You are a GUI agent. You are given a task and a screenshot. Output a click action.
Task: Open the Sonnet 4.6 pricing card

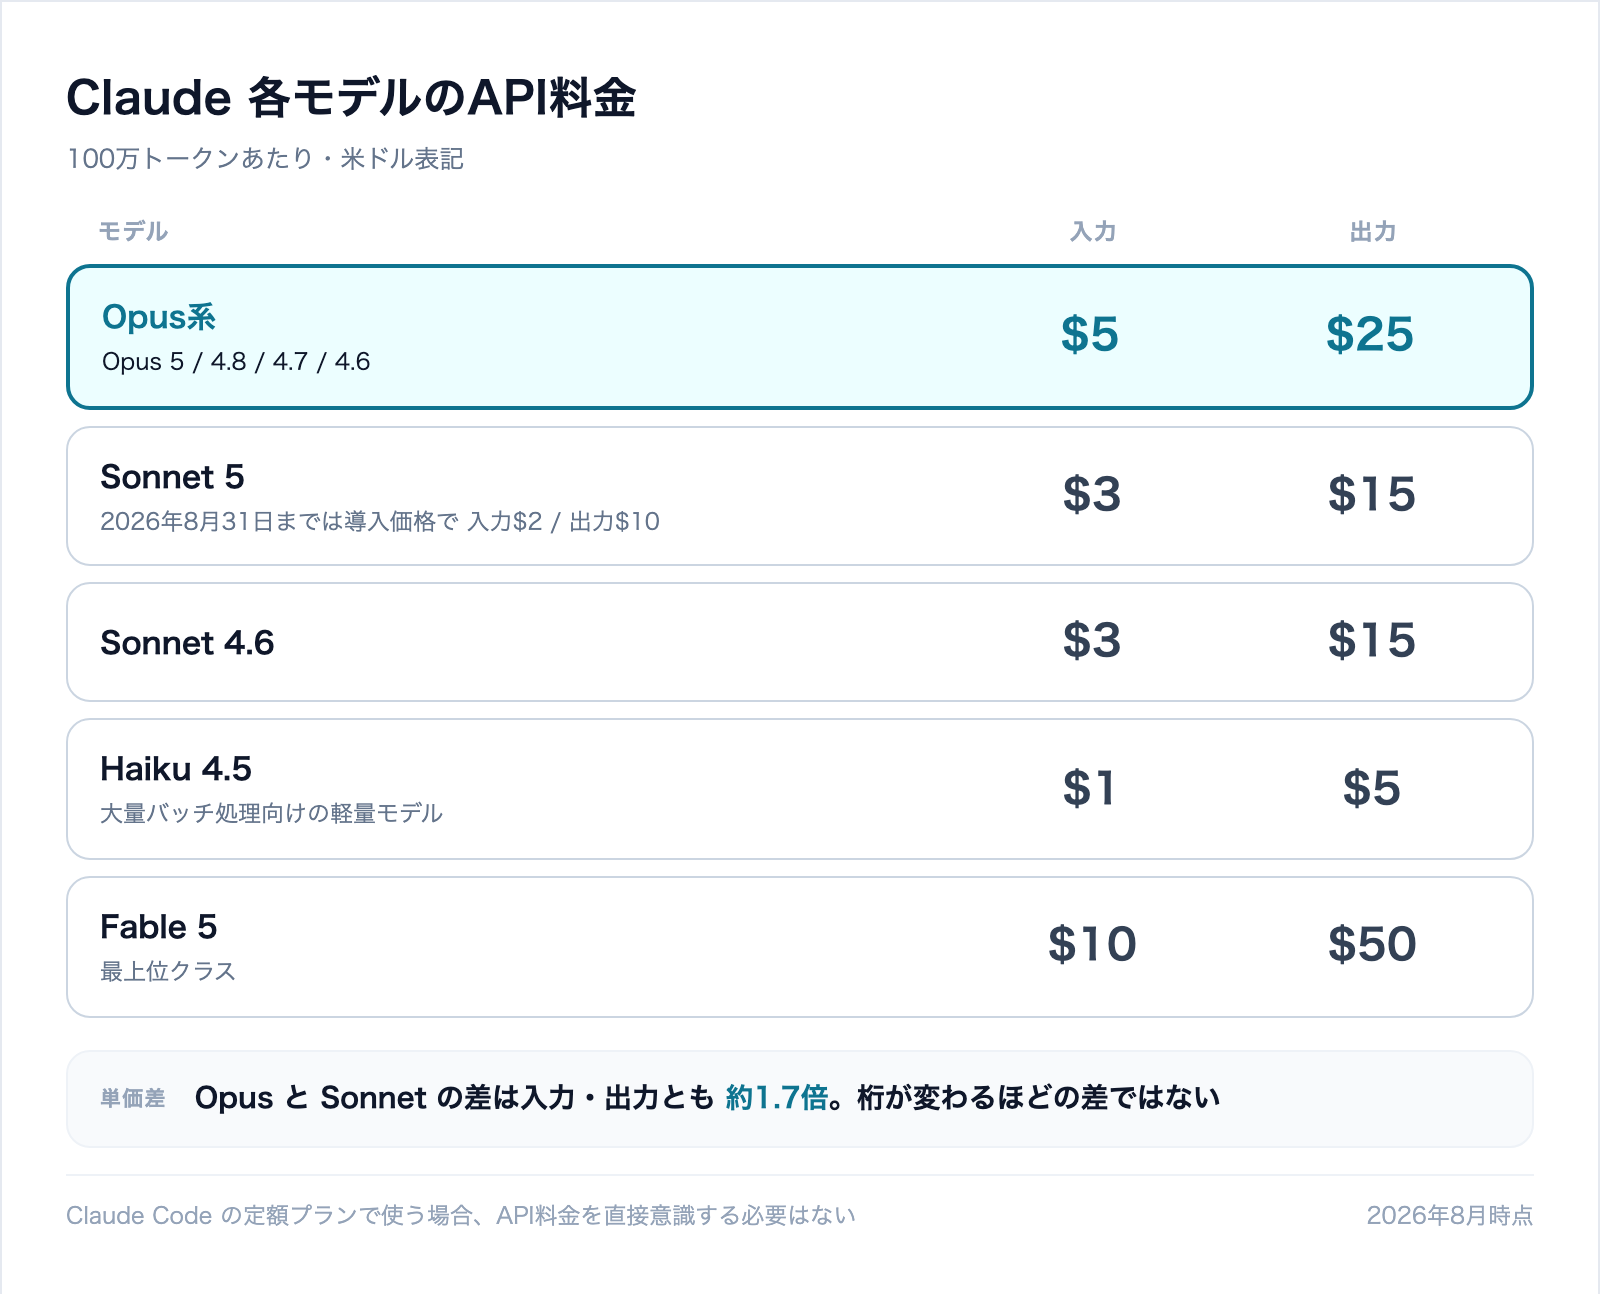[x=800, y=642]
